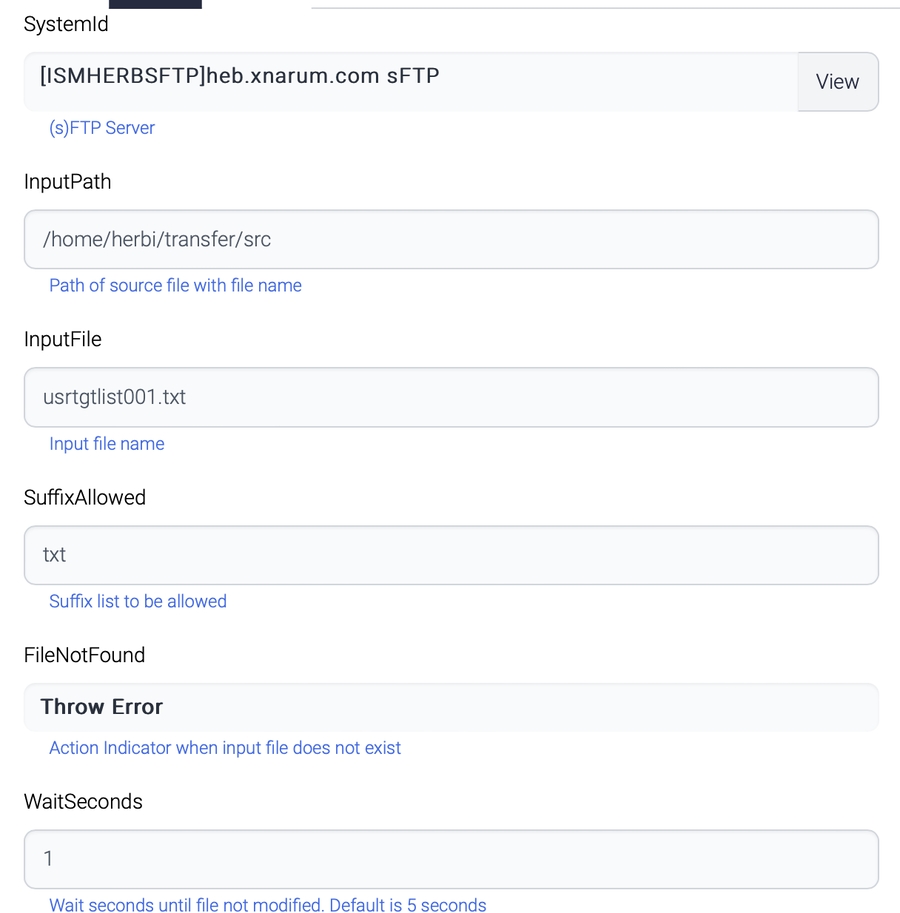
Task: Click the InputPath label
Action: [x=67, y=182]
